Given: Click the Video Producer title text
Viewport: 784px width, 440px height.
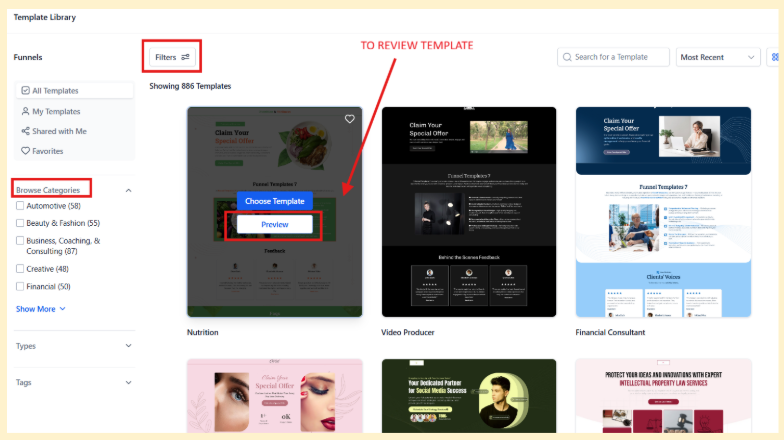Looking at the screenshot, I should click(408, 332).
